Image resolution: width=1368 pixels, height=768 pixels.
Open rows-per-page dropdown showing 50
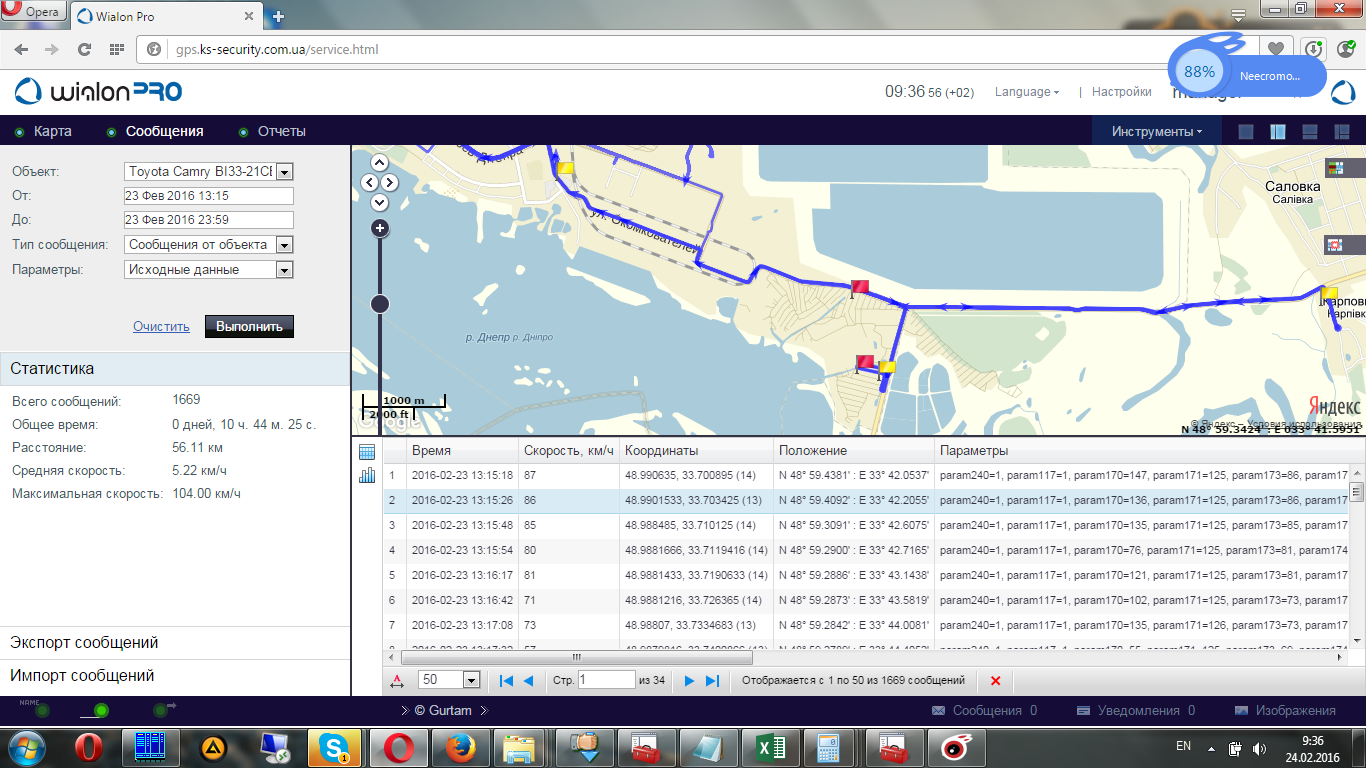click(471, 680)
